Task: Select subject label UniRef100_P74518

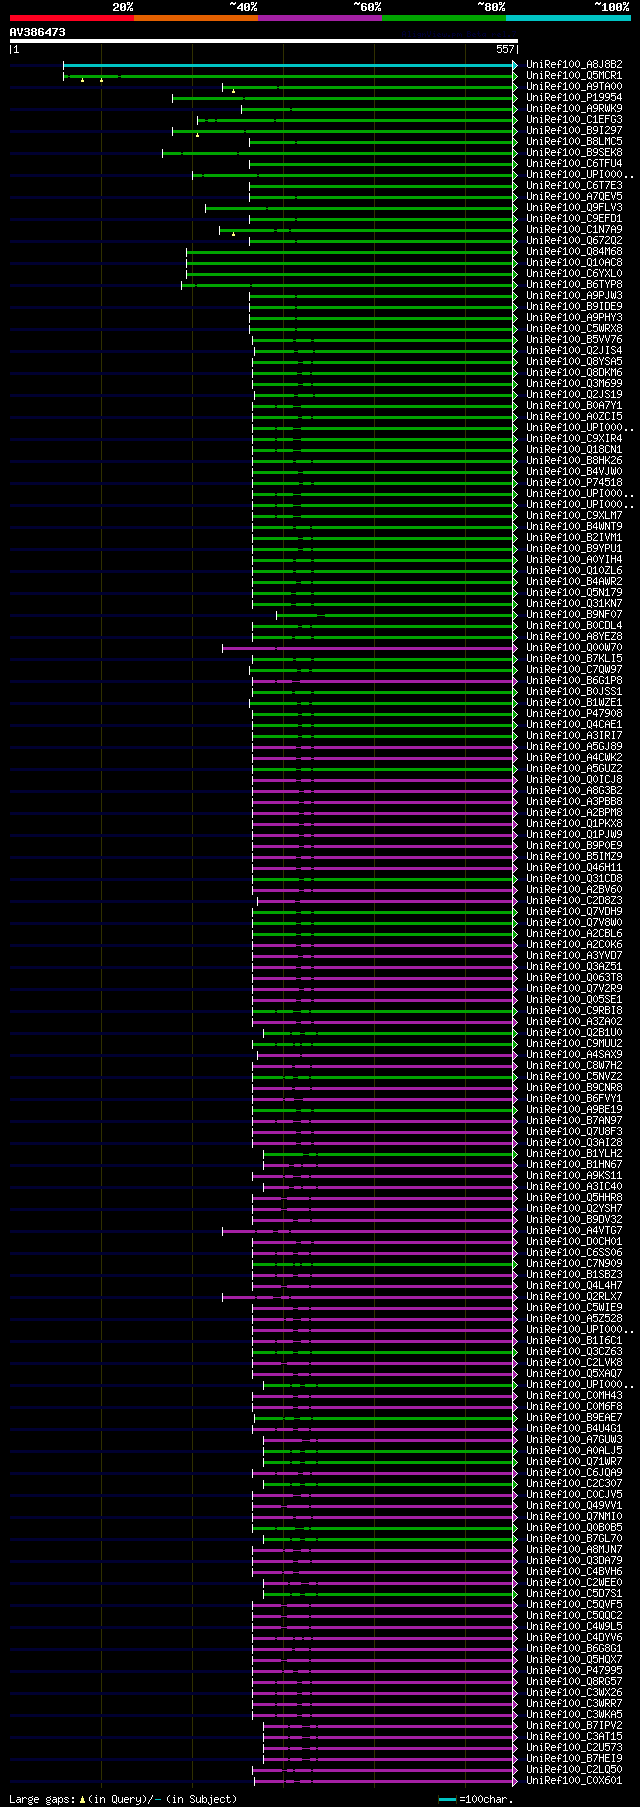Action: (574, 483)
